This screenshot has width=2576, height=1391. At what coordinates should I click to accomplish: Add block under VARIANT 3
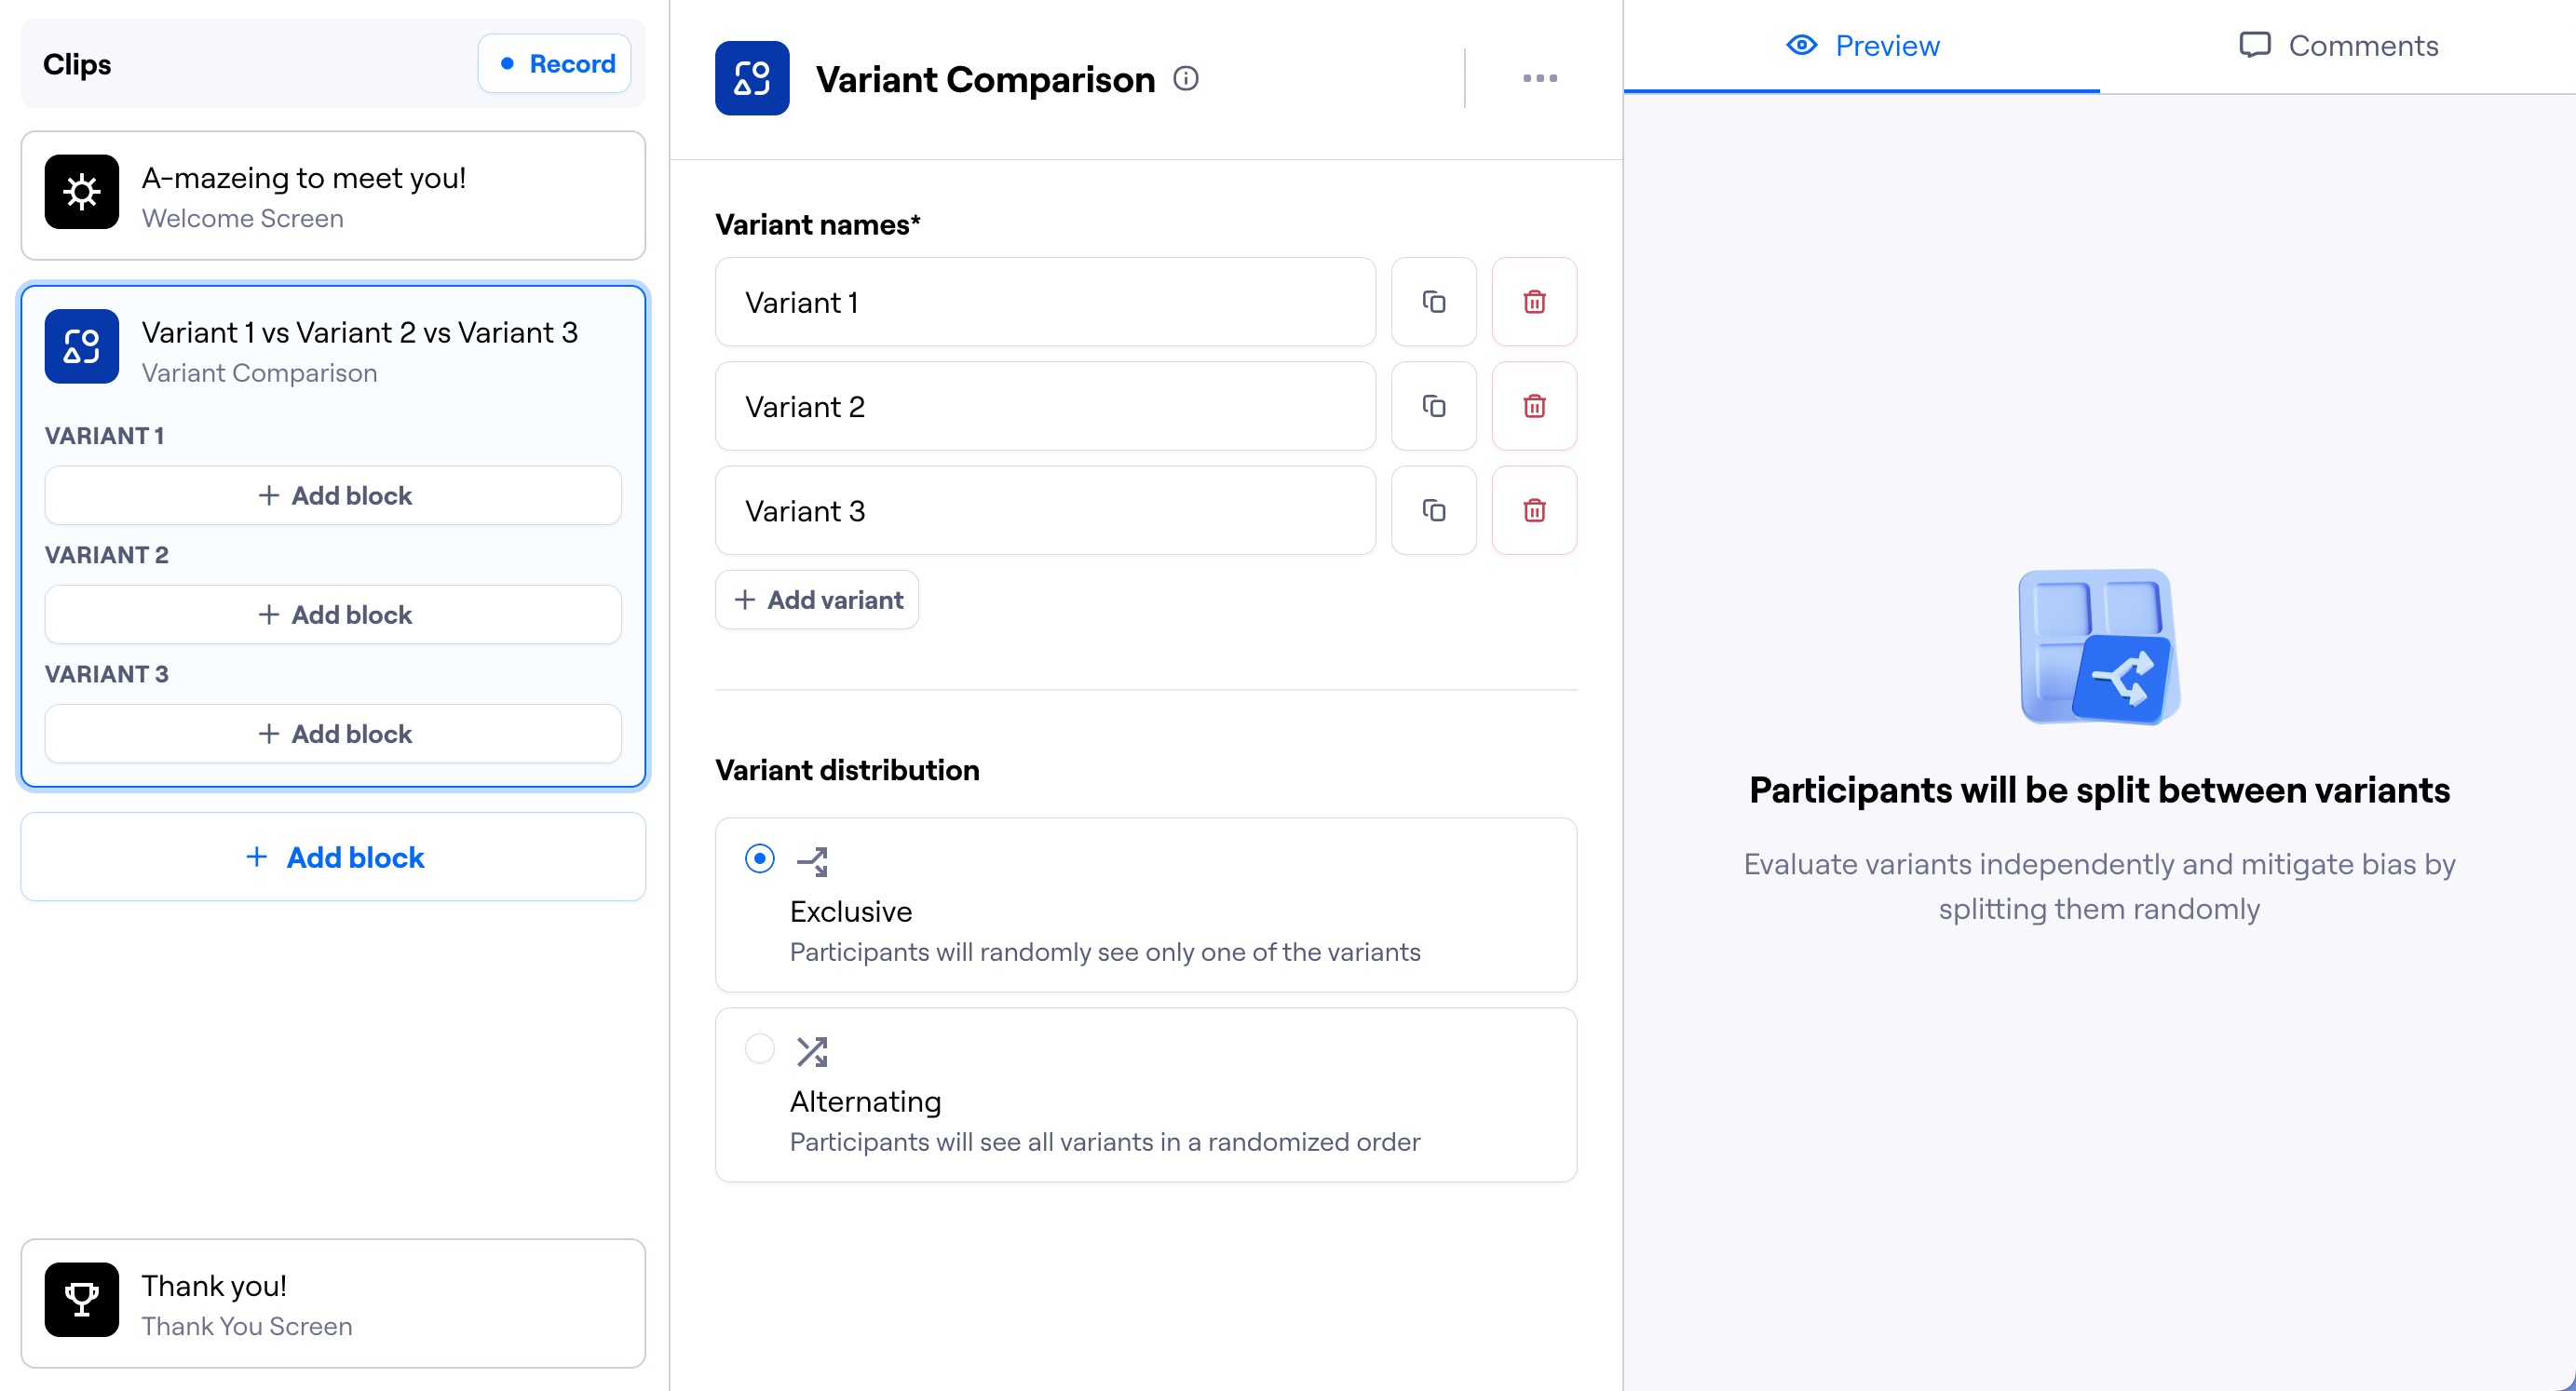pyautogui.click(x=333, y=734)
